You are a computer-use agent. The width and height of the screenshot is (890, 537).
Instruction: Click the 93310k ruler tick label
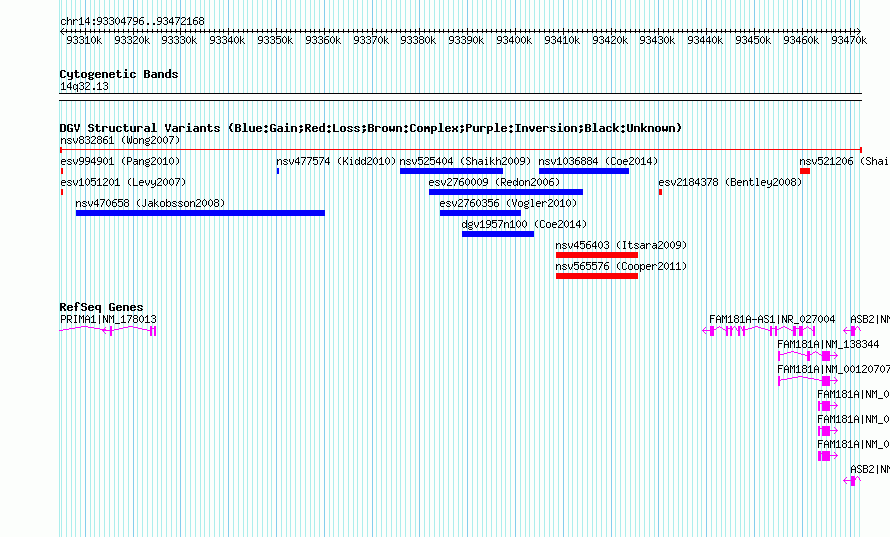[x=84, y=41]
